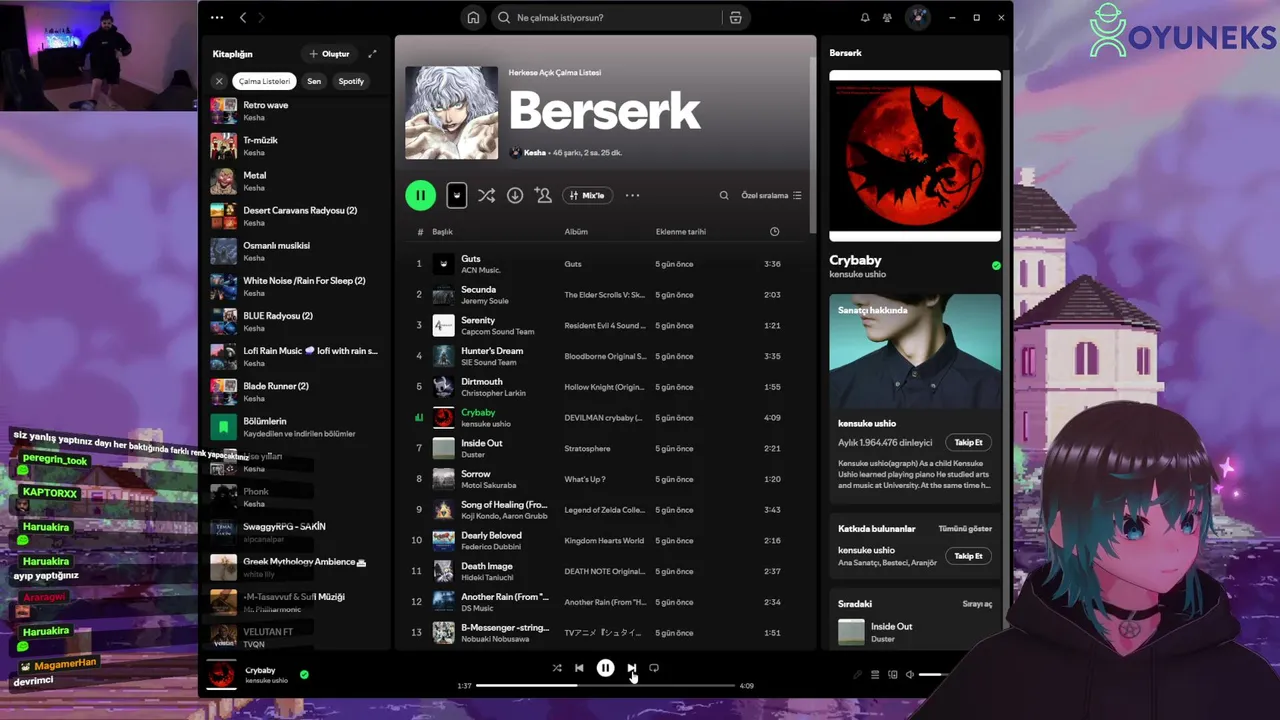Click Sırayı aç link

(977, 604)
